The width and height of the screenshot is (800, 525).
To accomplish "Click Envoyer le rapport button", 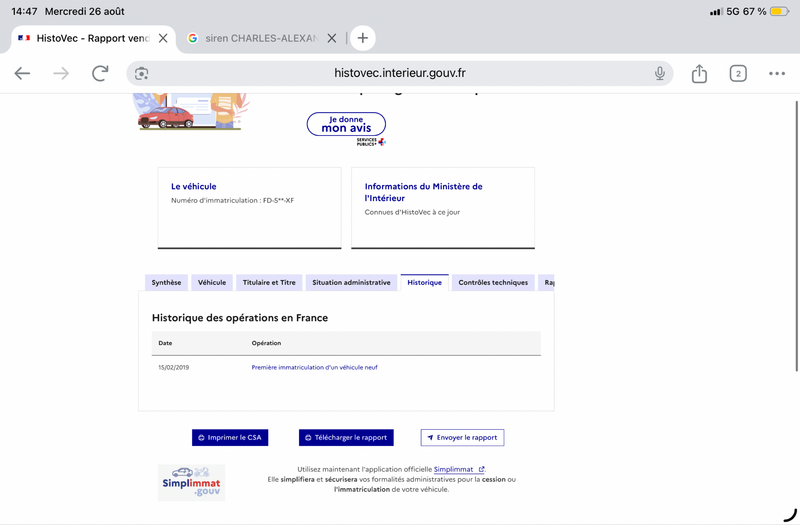I will (x=462, y=438).
